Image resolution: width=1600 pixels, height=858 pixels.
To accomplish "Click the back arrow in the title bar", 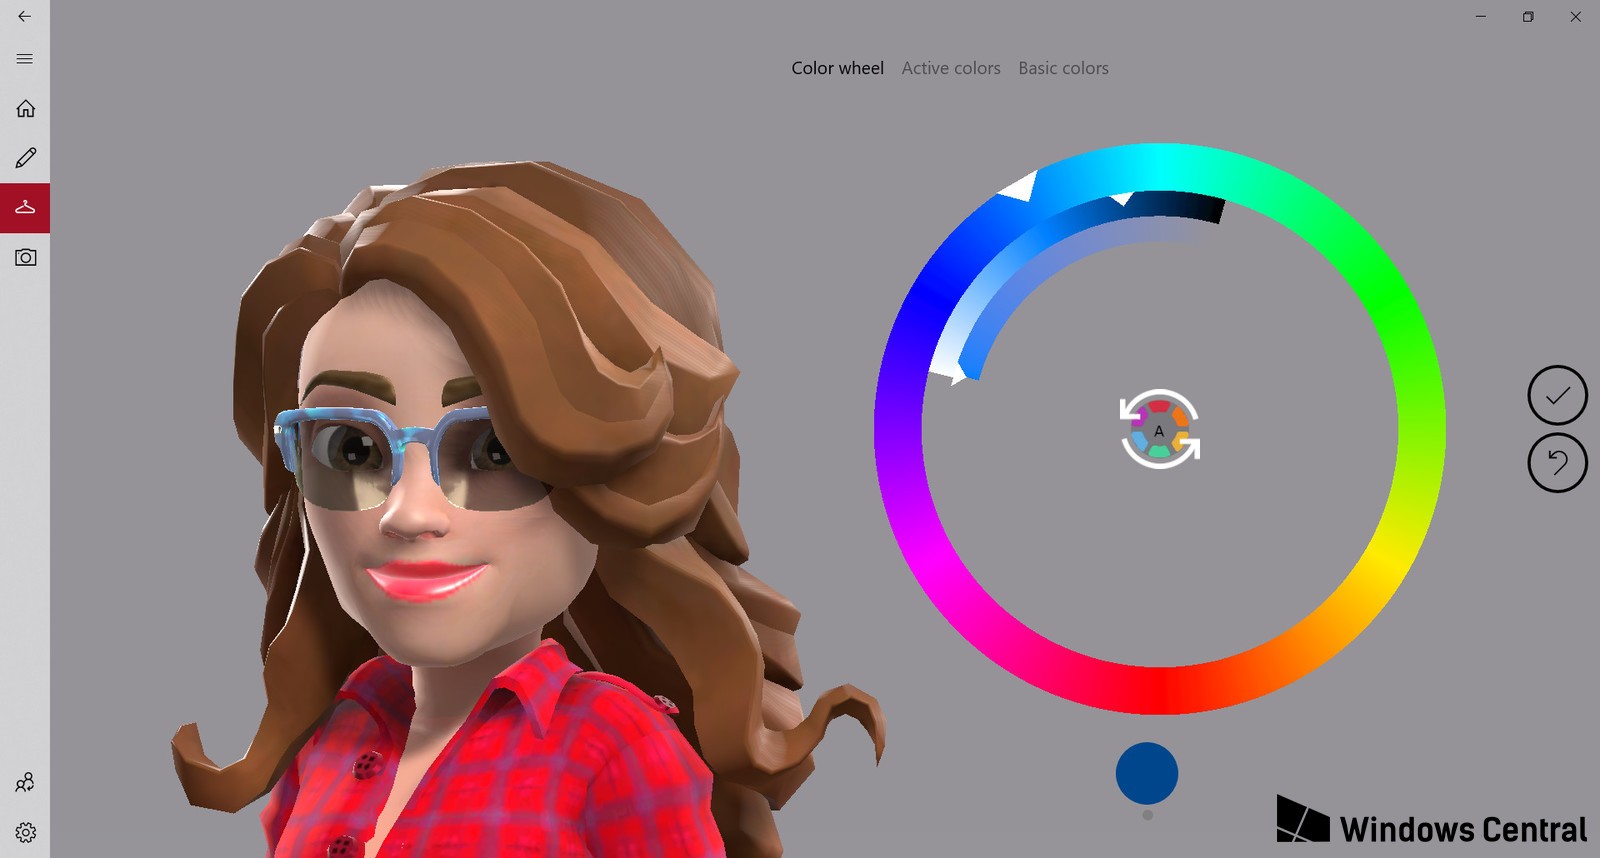I will (x=25, y=16).
